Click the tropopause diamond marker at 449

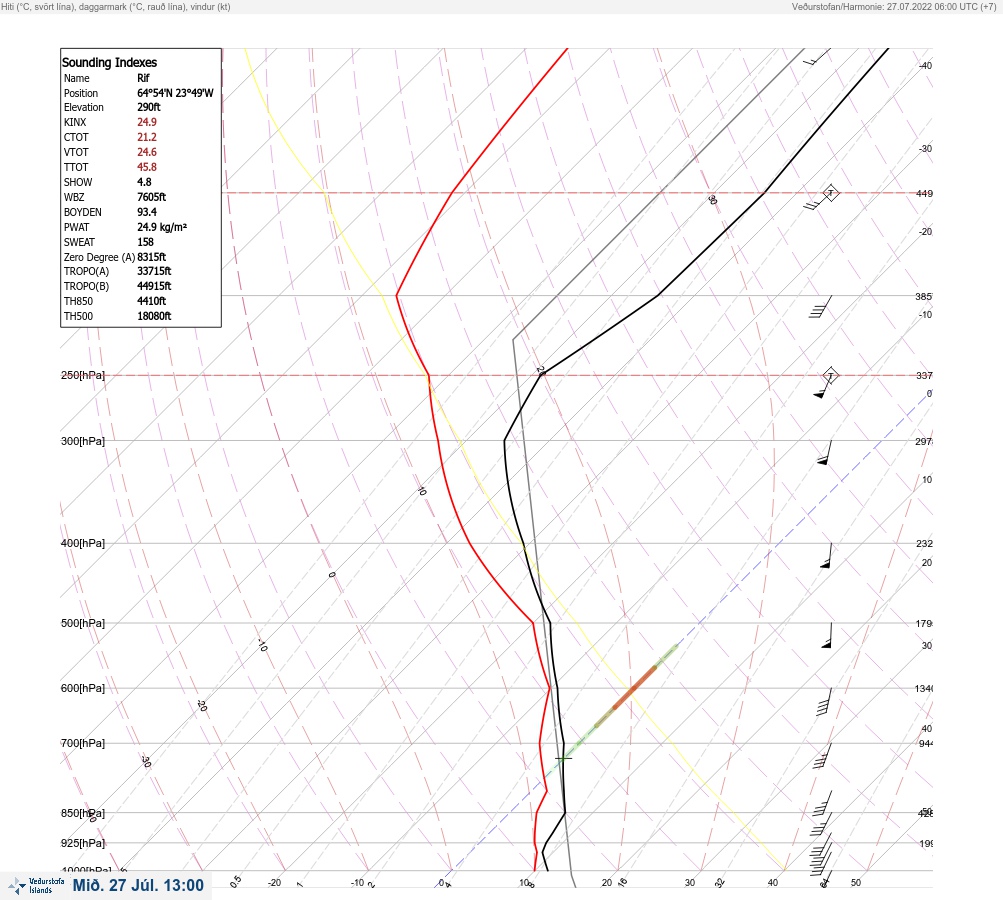click(x=830, y=193)
